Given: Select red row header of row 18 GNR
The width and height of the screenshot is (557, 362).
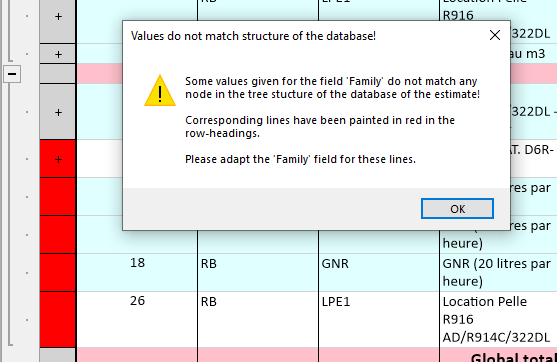Looking at the screenshot, I should (58, 272).
